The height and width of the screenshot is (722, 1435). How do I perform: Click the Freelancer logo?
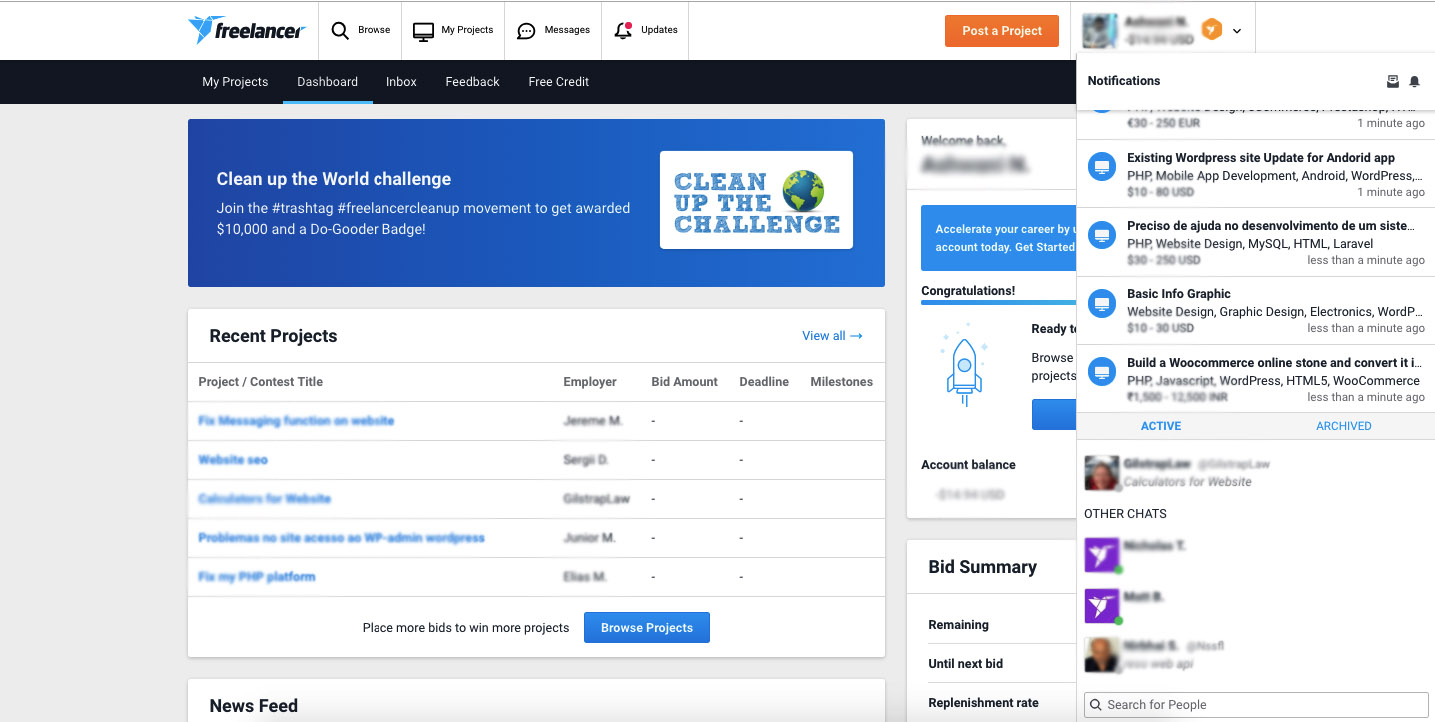[246, 30]
